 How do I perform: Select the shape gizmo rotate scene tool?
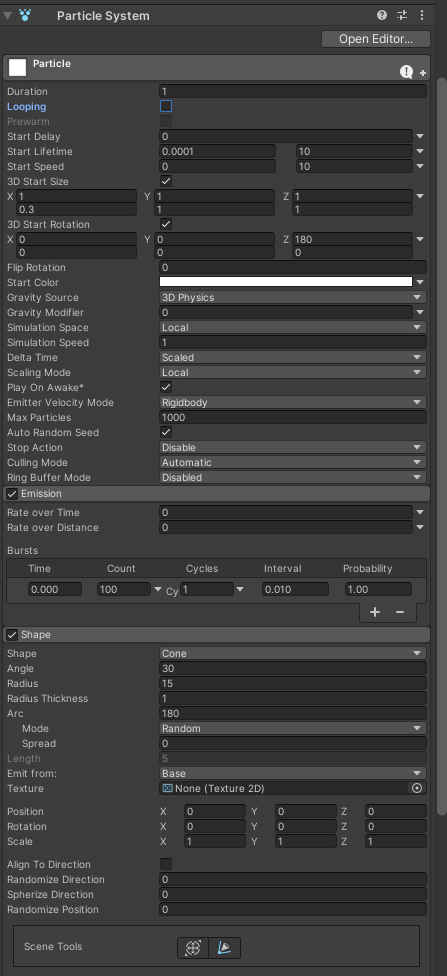pos(225,947)
